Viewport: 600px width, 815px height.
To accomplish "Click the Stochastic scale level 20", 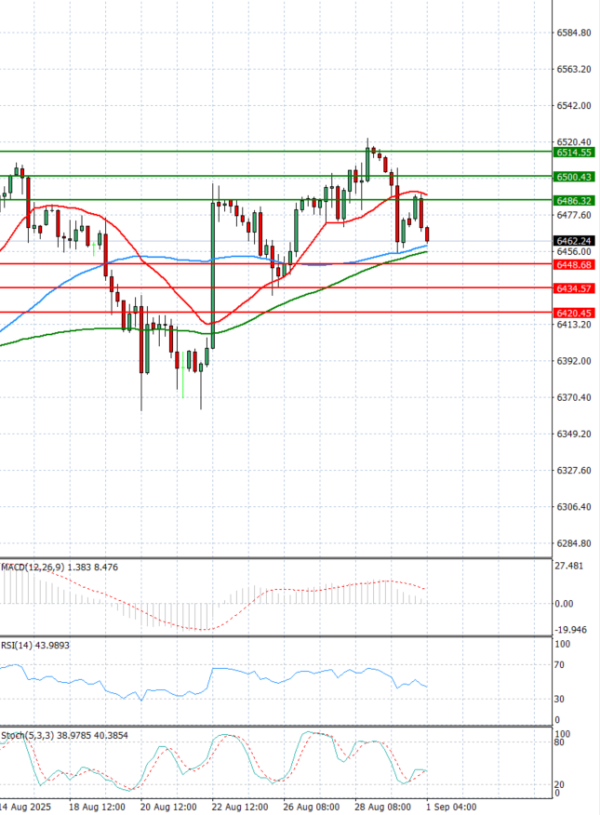I will click(x=559, y=784).
